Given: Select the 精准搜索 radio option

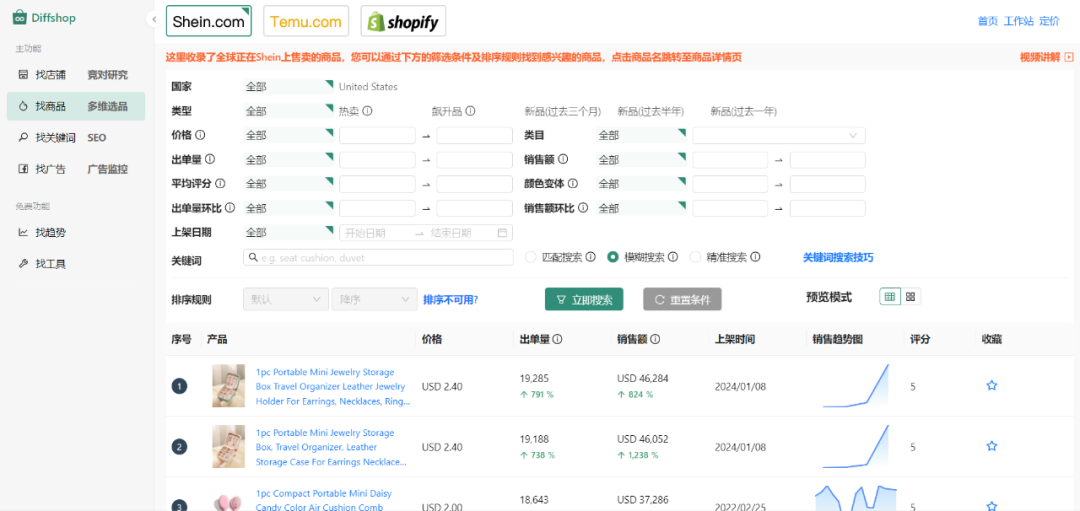Looking at the screenshot, I should [x=695, y=257].
